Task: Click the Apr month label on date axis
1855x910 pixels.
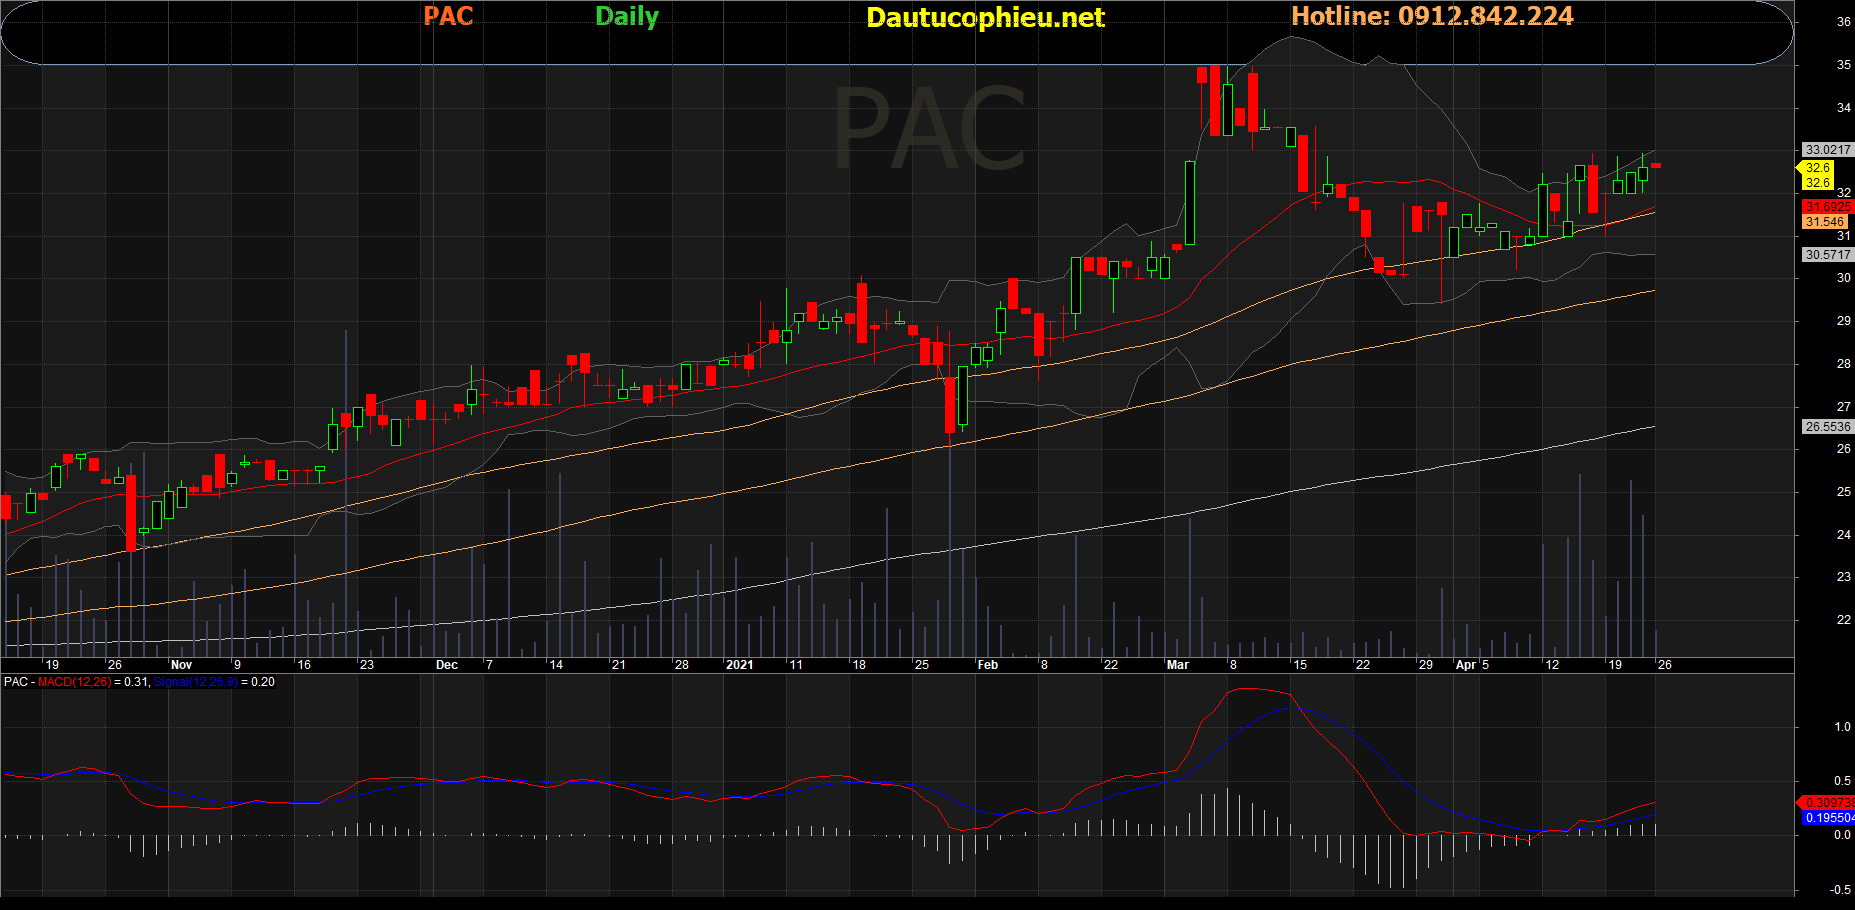Action: [x=1466, y=665]
